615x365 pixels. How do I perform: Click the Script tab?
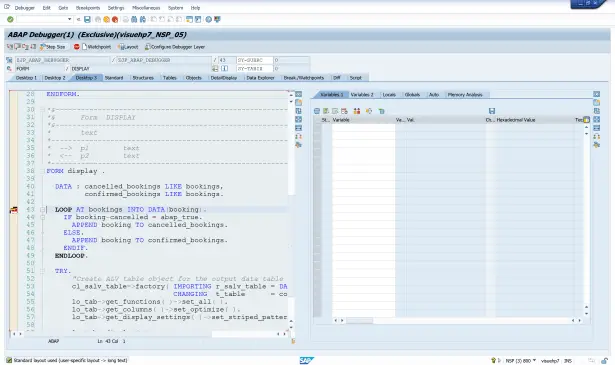point(355,78)
